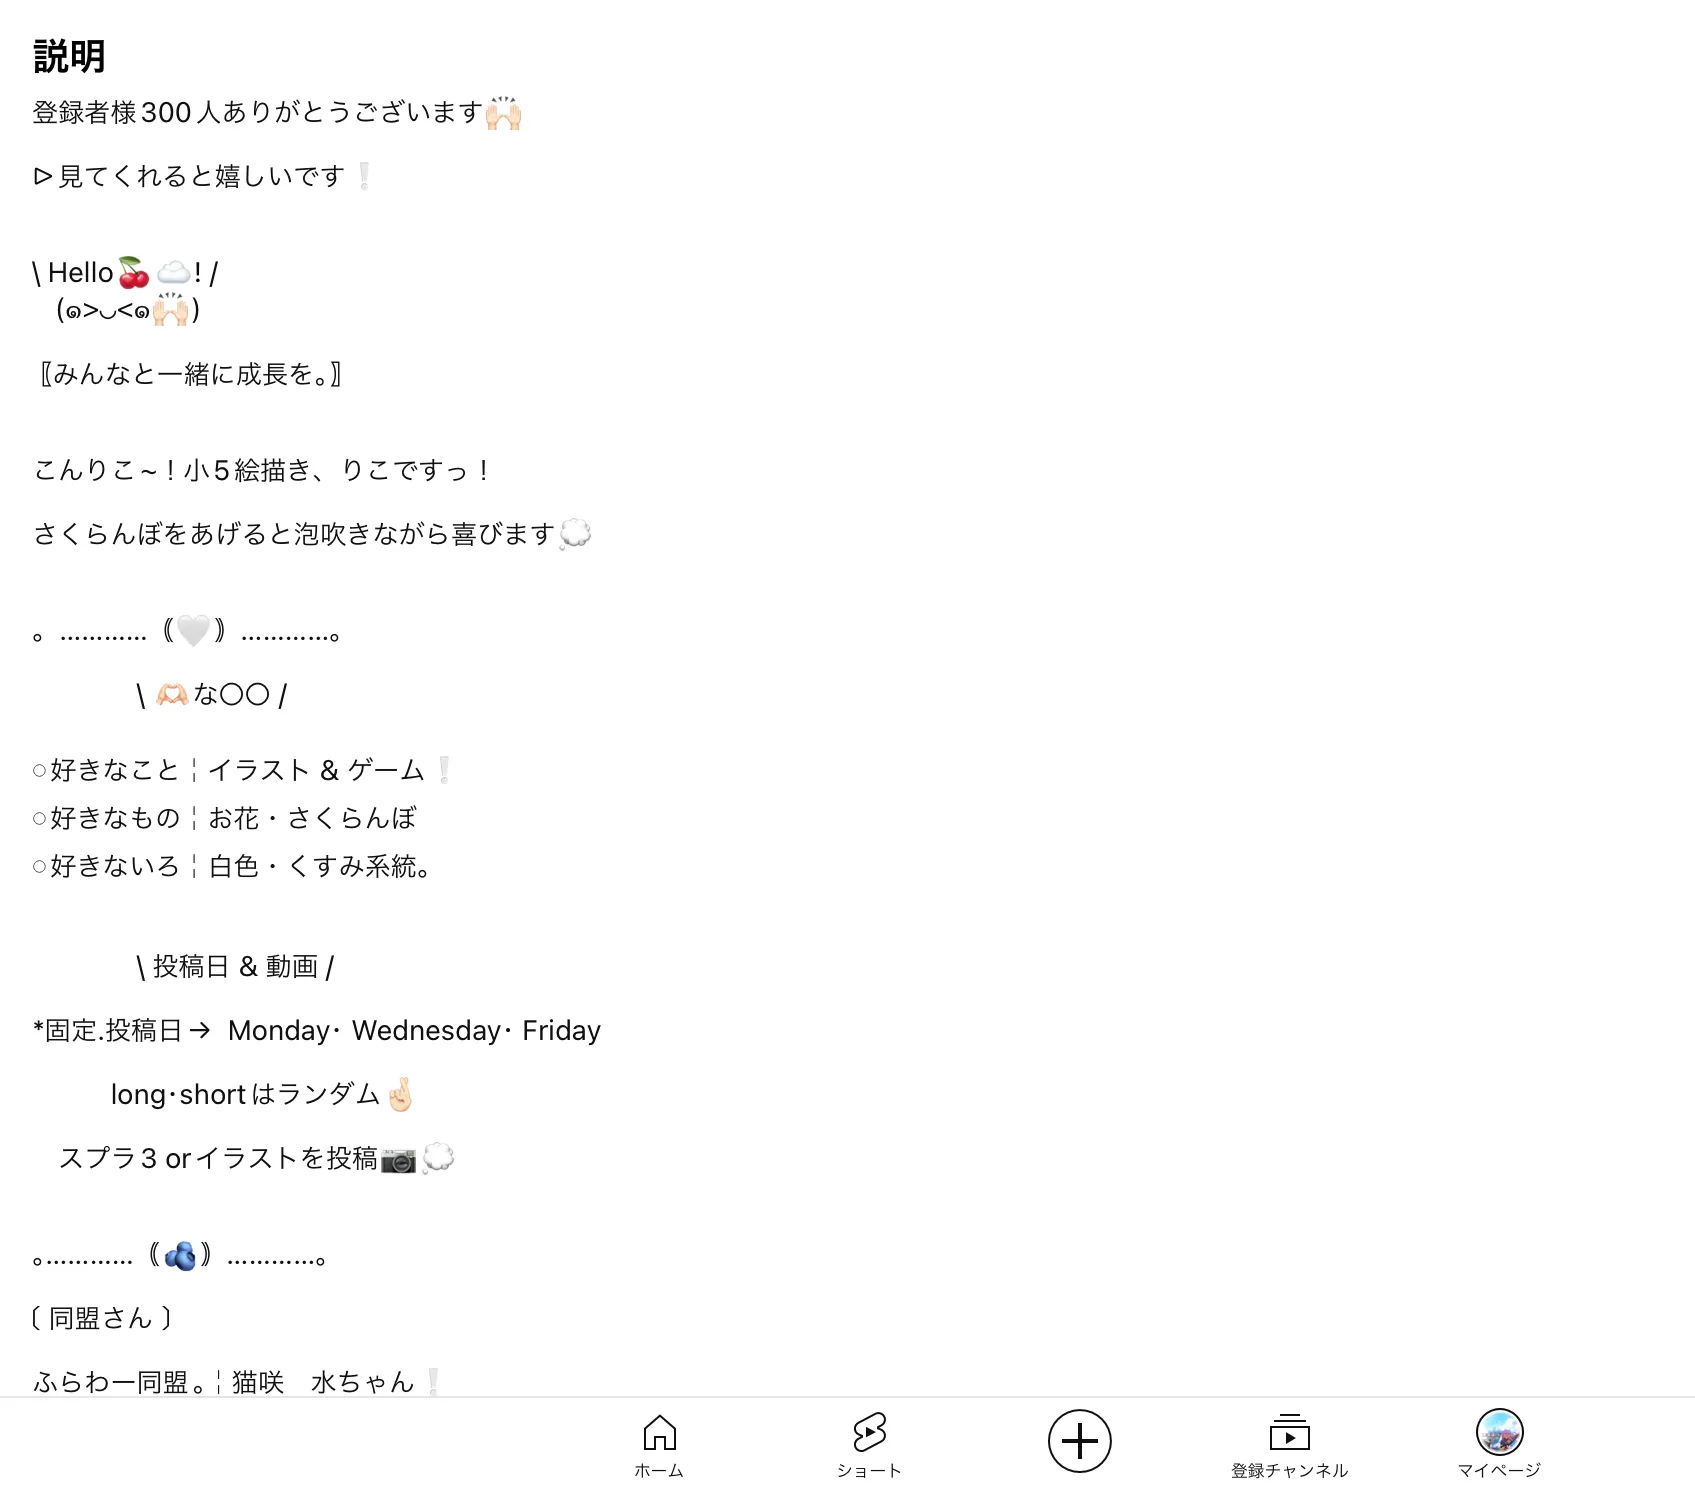Open the Shorts (ショート) icon

[x=869, y=1432]
